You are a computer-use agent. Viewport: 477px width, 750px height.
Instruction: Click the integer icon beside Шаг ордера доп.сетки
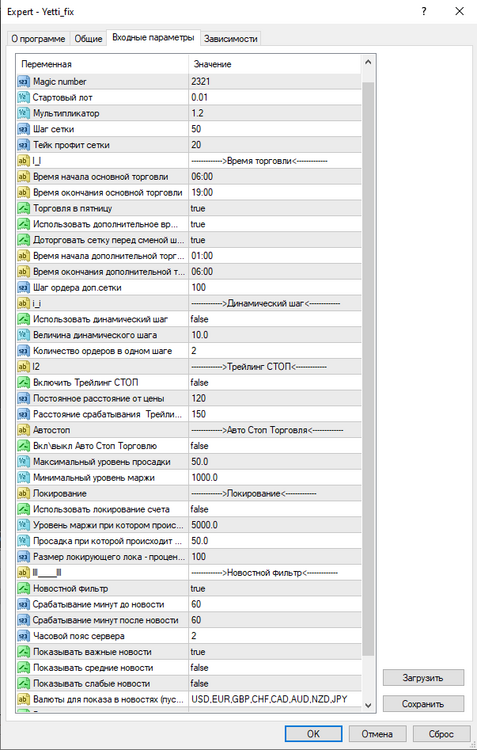(x=23, y=288)
